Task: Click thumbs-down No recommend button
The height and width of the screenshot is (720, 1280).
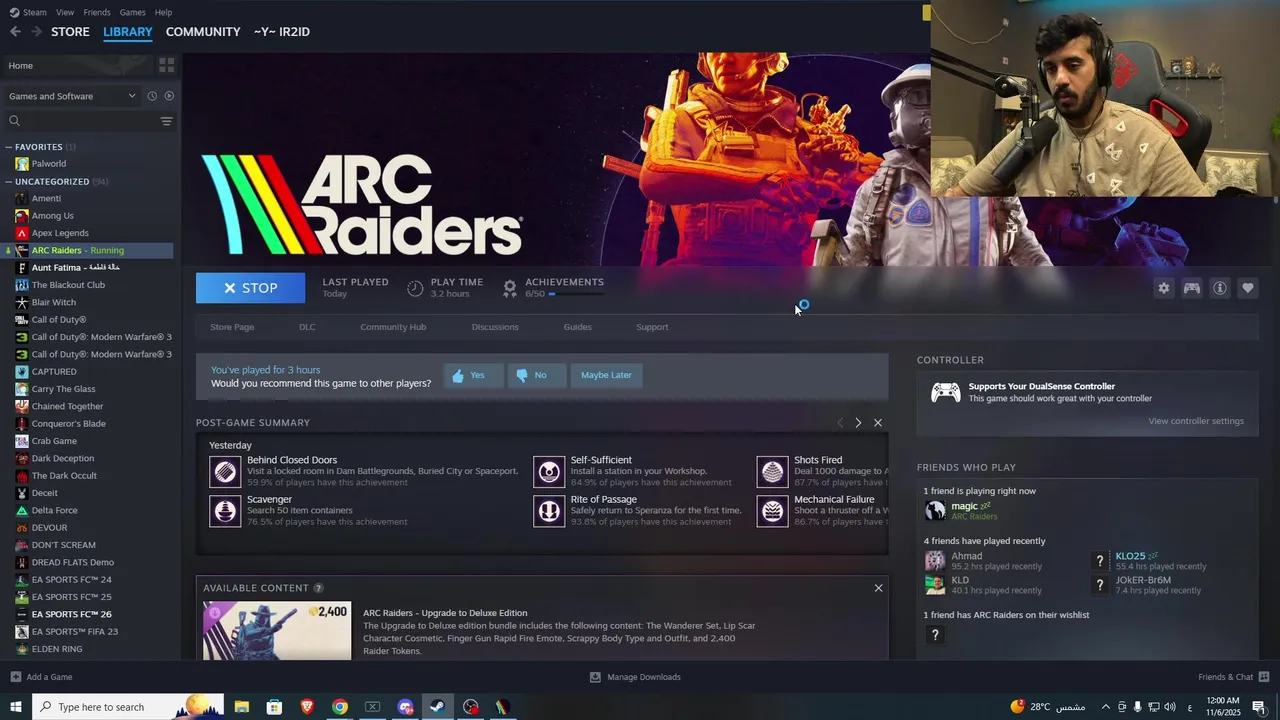Action: click(x=536, y=375)
